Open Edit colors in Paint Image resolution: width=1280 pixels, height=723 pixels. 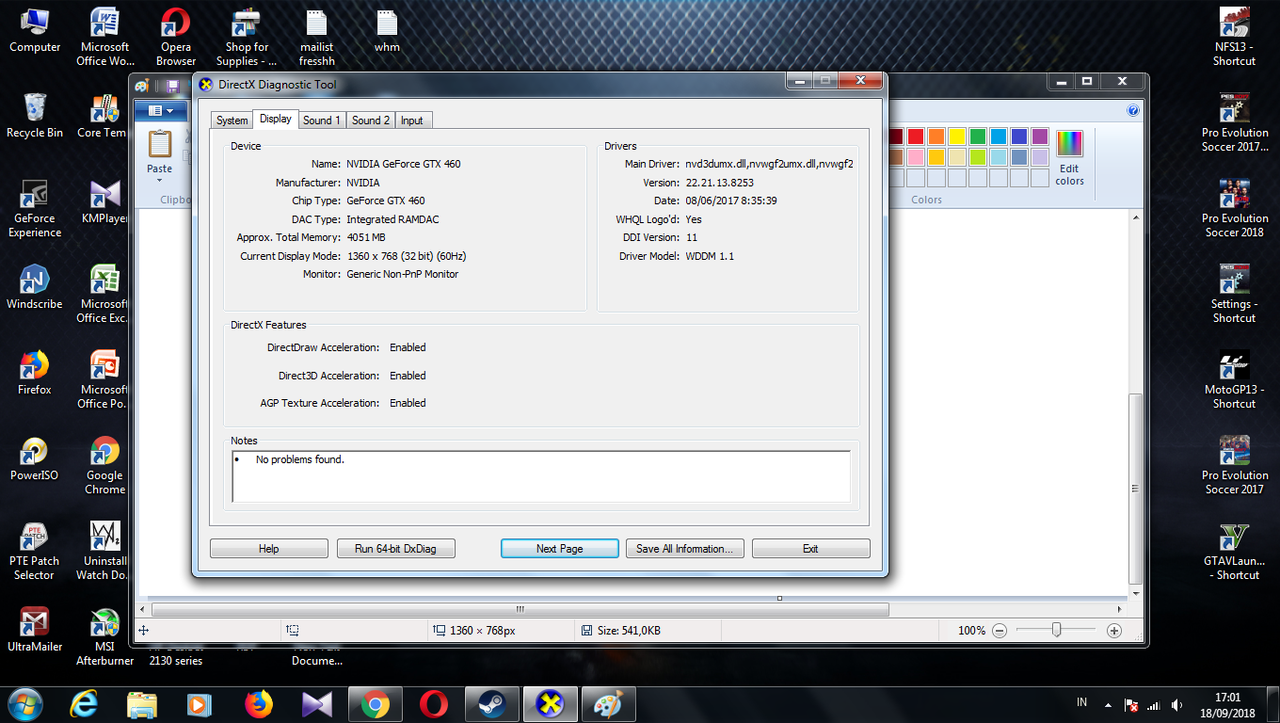[1069, 157]
